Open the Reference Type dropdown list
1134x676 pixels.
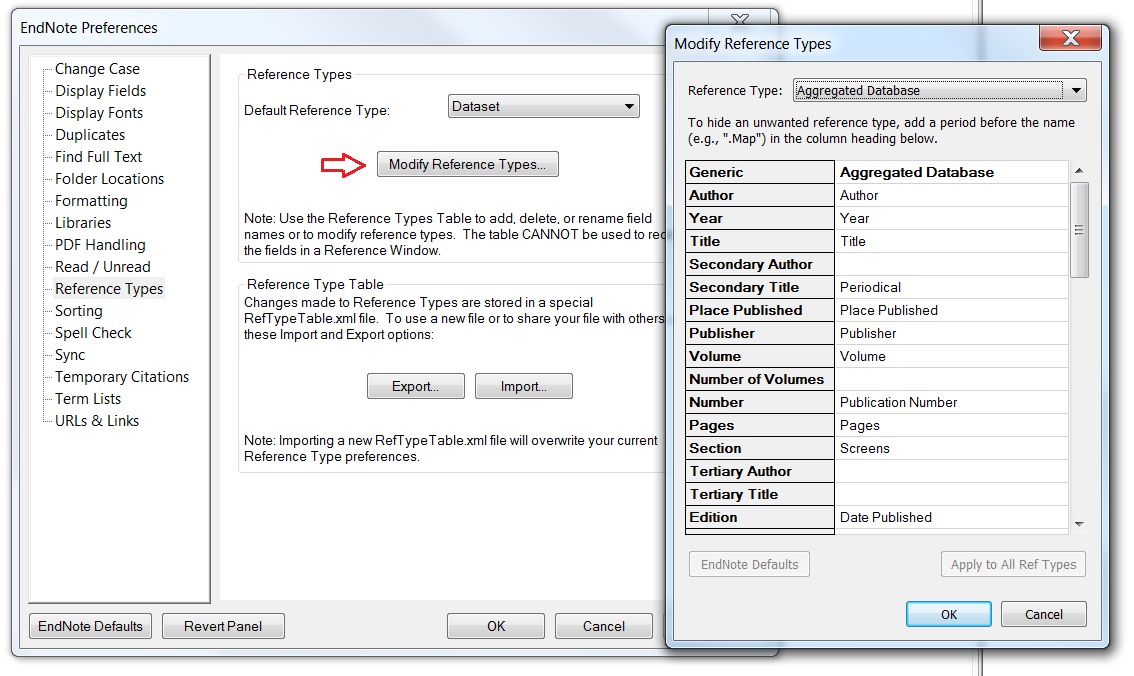[1076, 91]
